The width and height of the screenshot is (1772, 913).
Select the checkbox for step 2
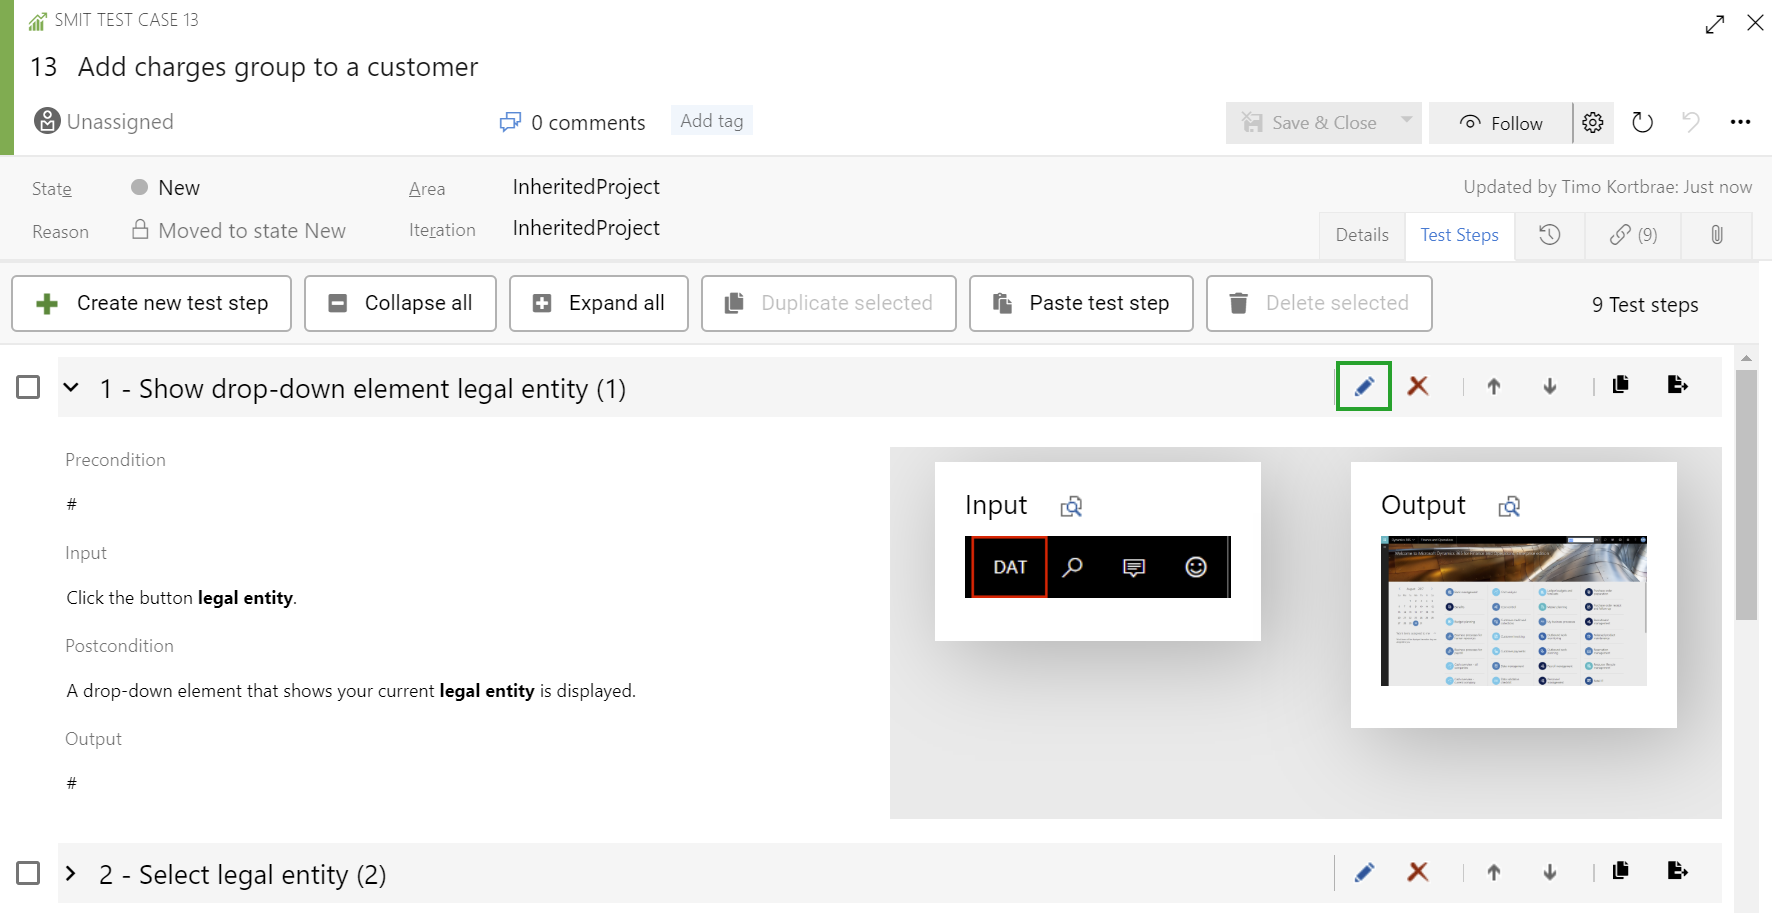28,873
